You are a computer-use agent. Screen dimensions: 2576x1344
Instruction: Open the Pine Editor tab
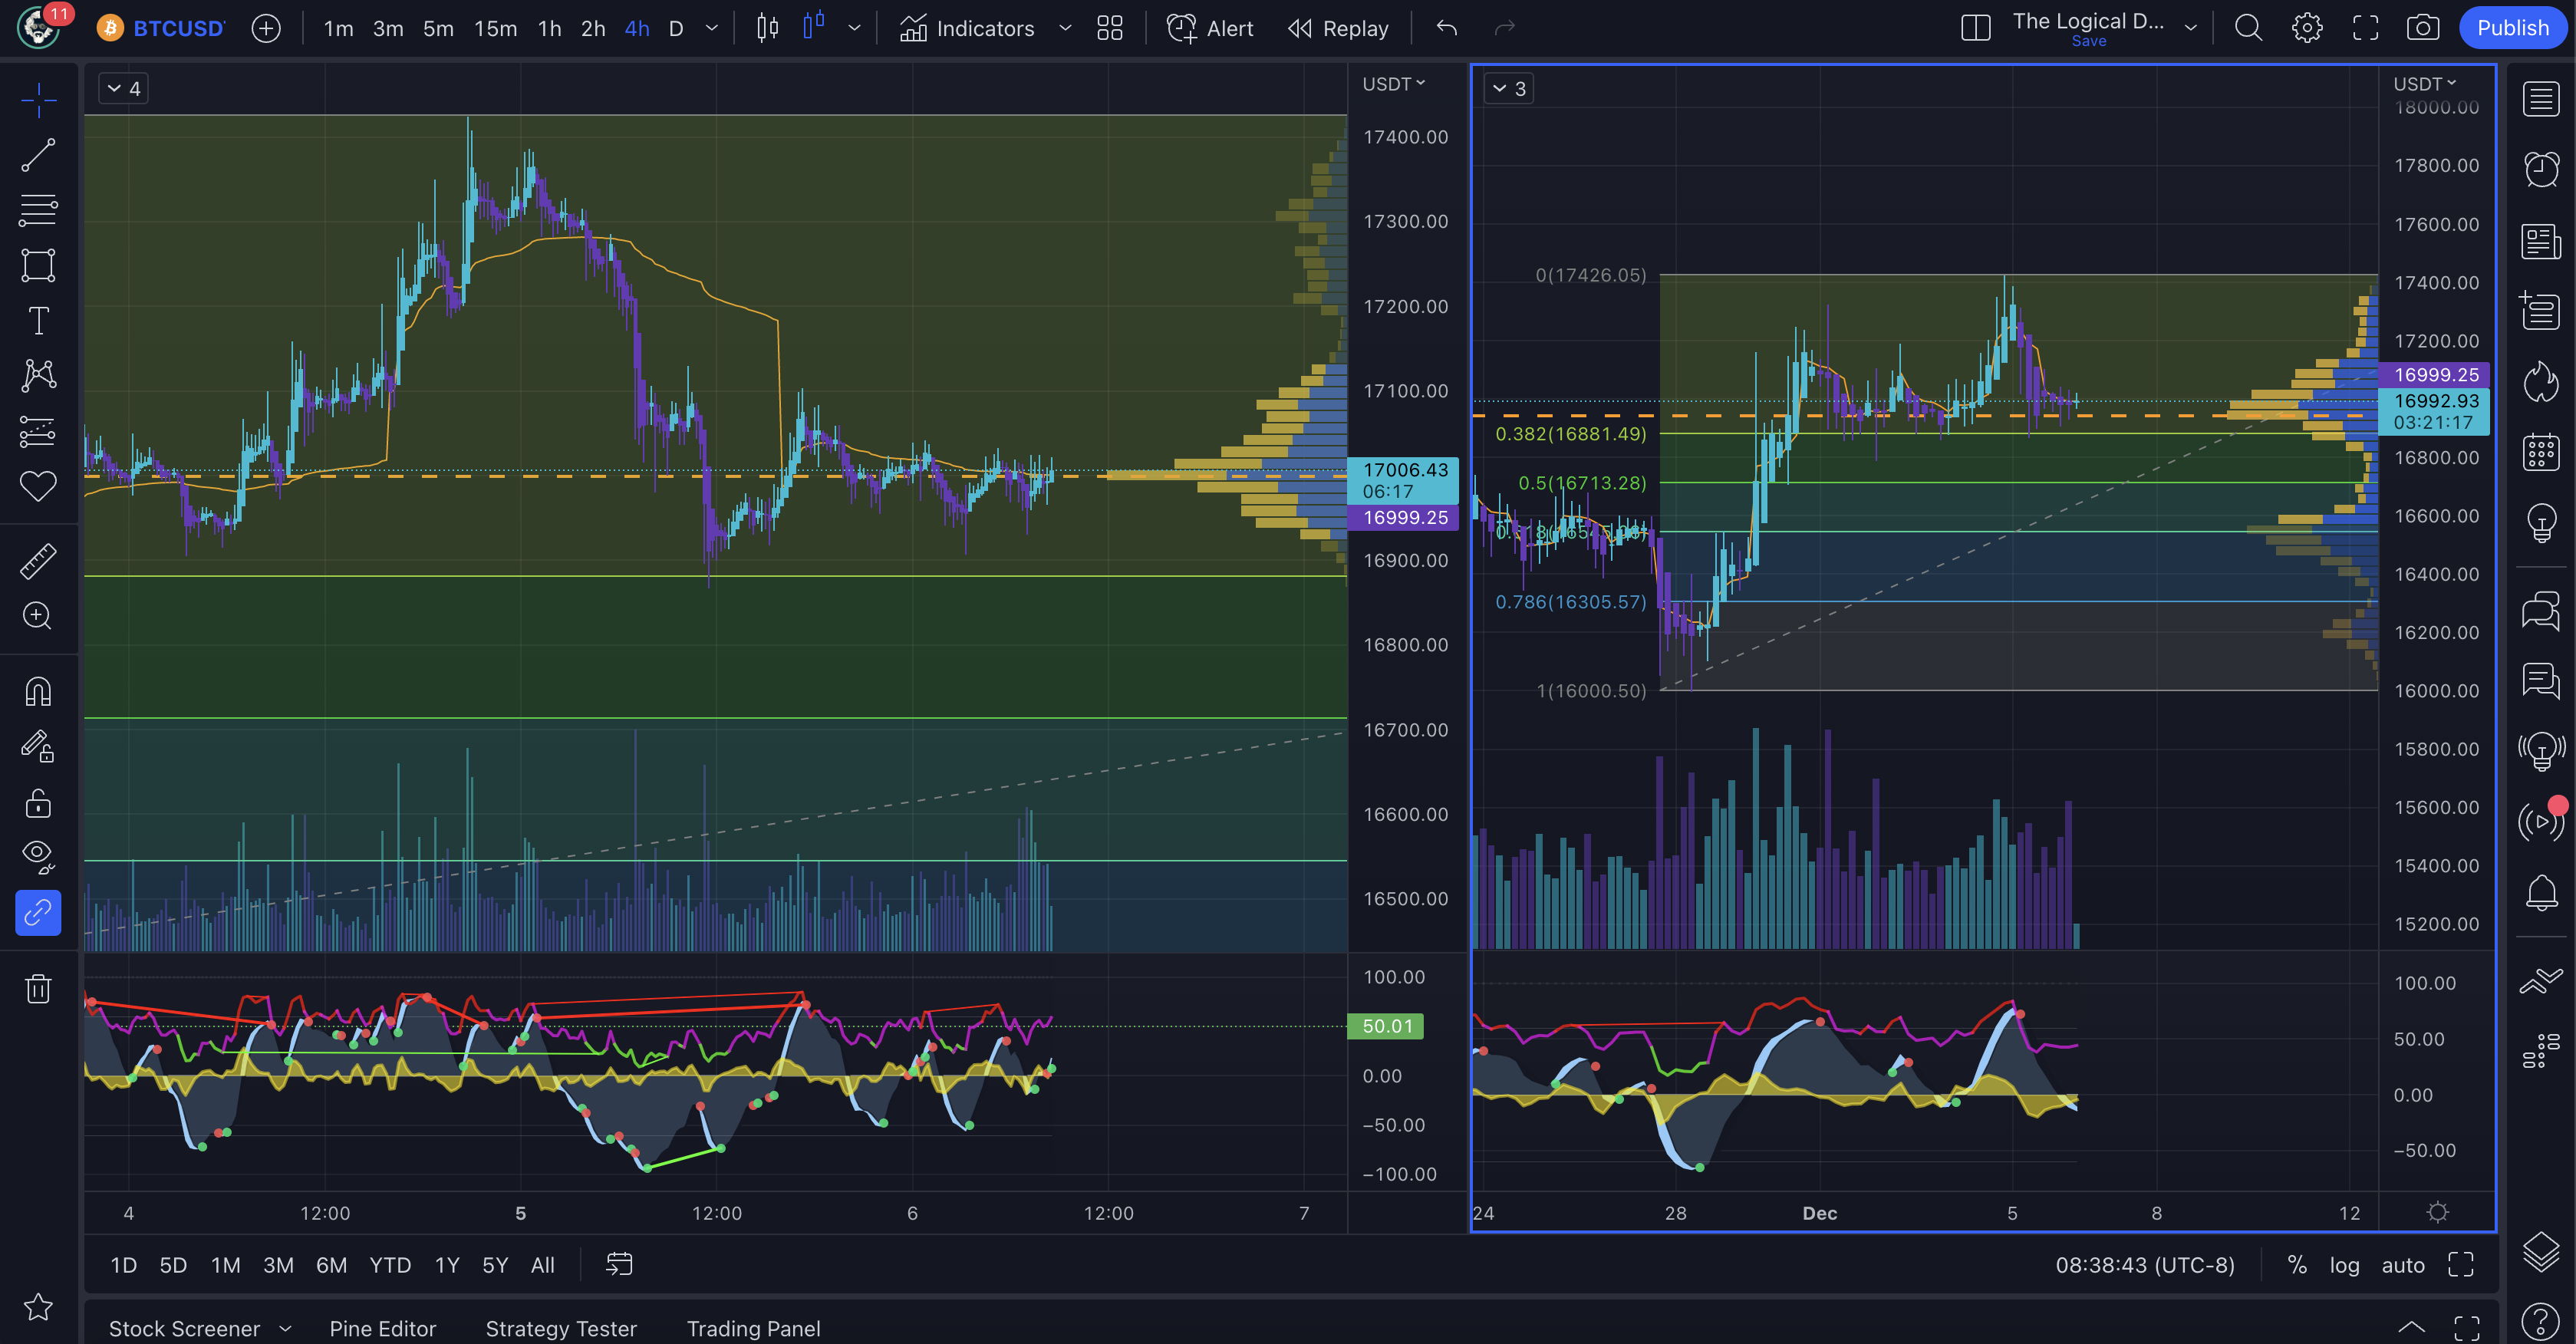pos(383,1328)
